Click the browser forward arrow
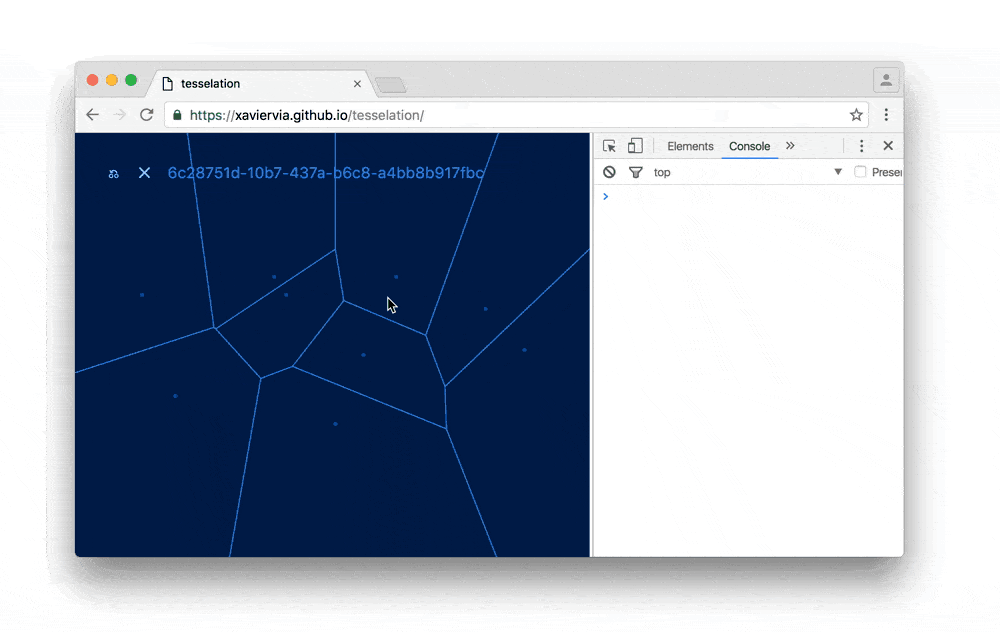The height and width of the screenshot is (632, 1000). [119, 115]
